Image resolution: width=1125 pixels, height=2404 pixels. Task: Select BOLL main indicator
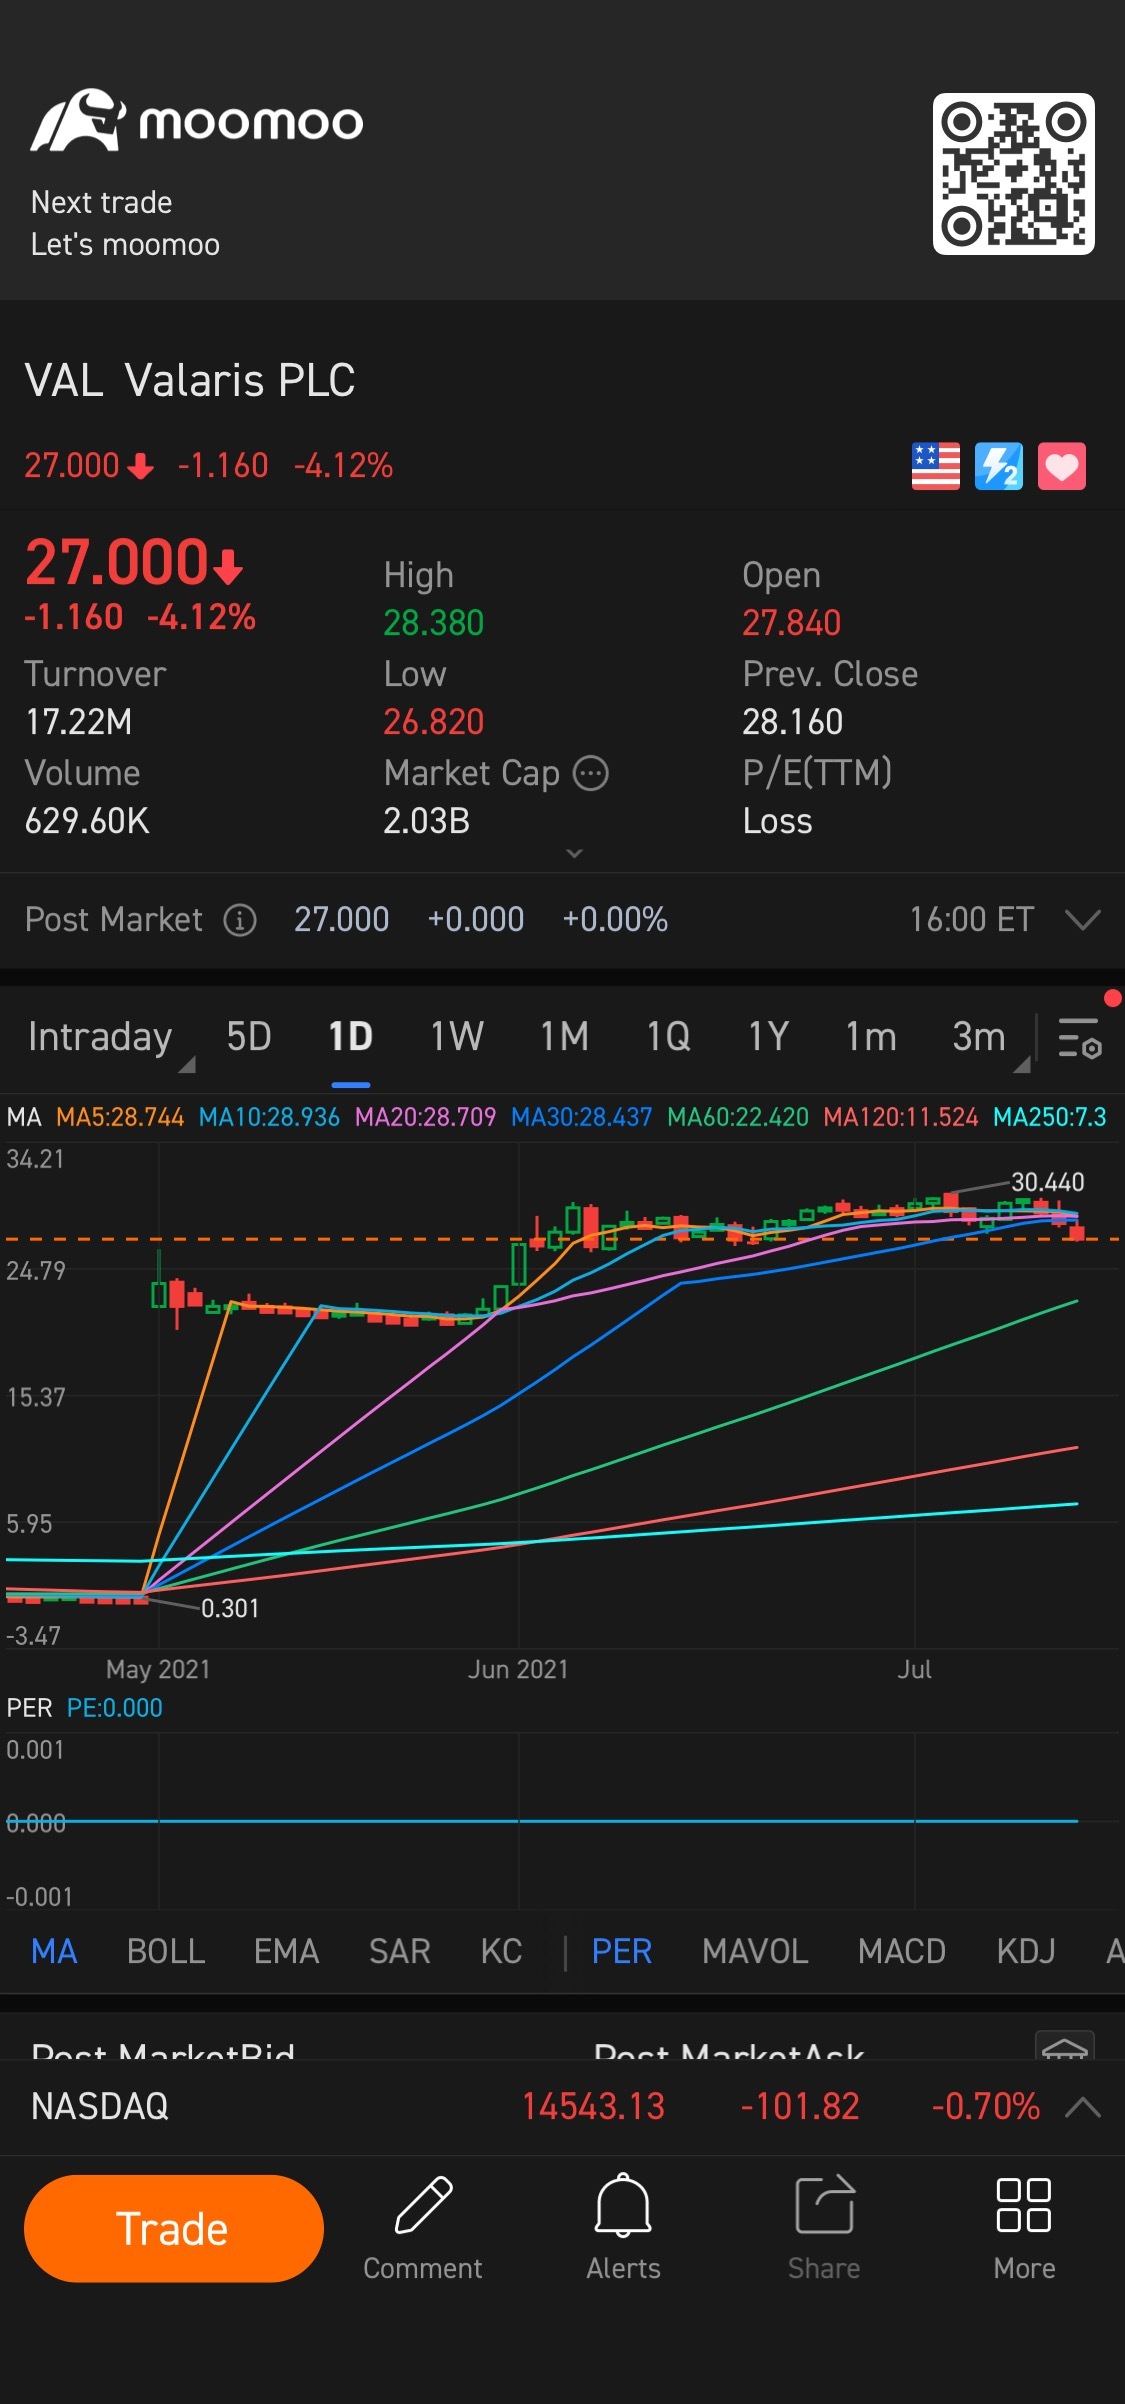pos(166,1951)
